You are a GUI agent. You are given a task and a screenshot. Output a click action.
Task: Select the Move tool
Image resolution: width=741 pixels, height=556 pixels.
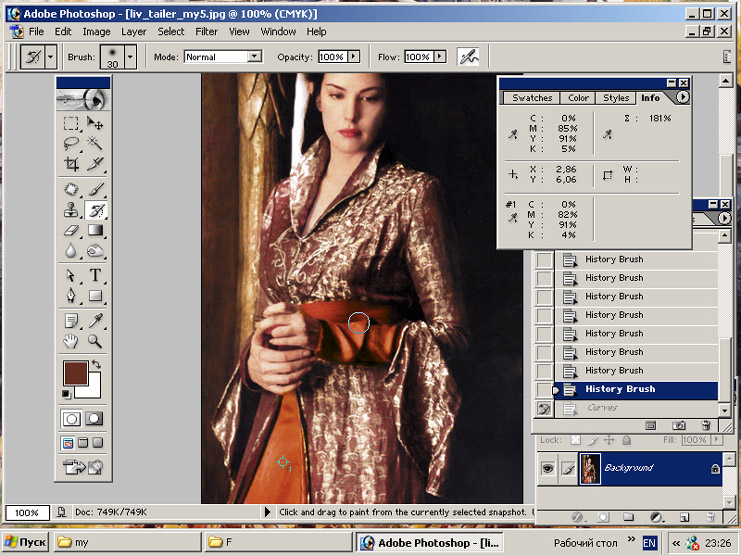(95, 124)
